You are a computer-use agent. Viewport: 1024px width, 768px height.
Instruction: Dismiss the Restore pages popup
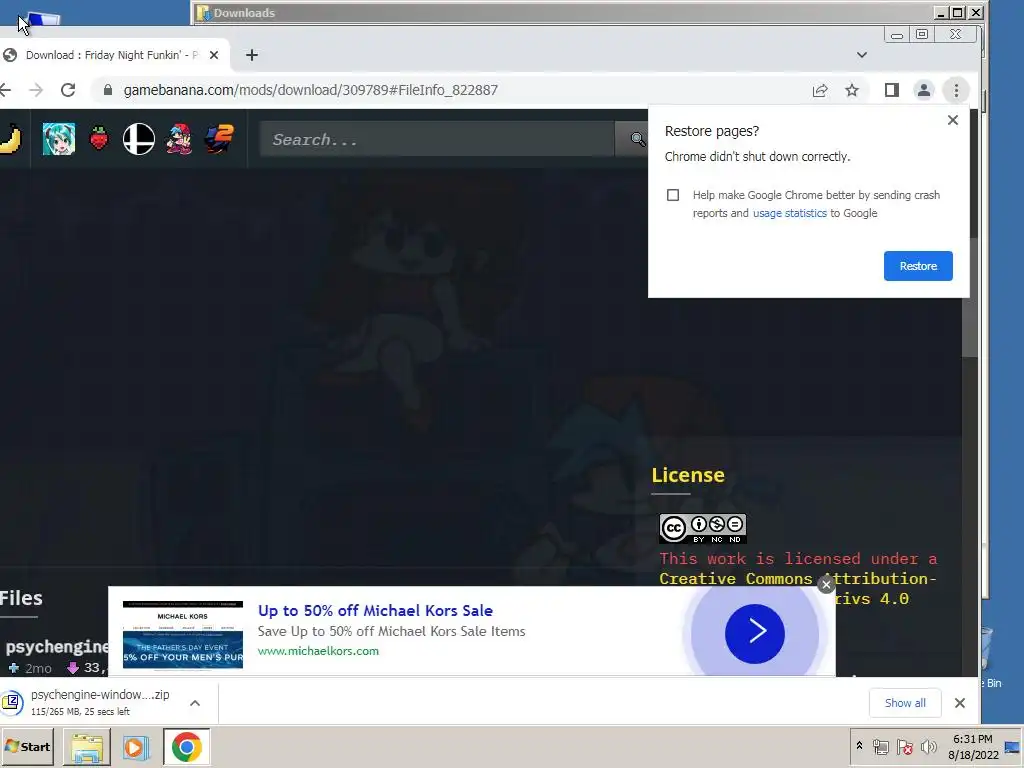tap(953, 120)
